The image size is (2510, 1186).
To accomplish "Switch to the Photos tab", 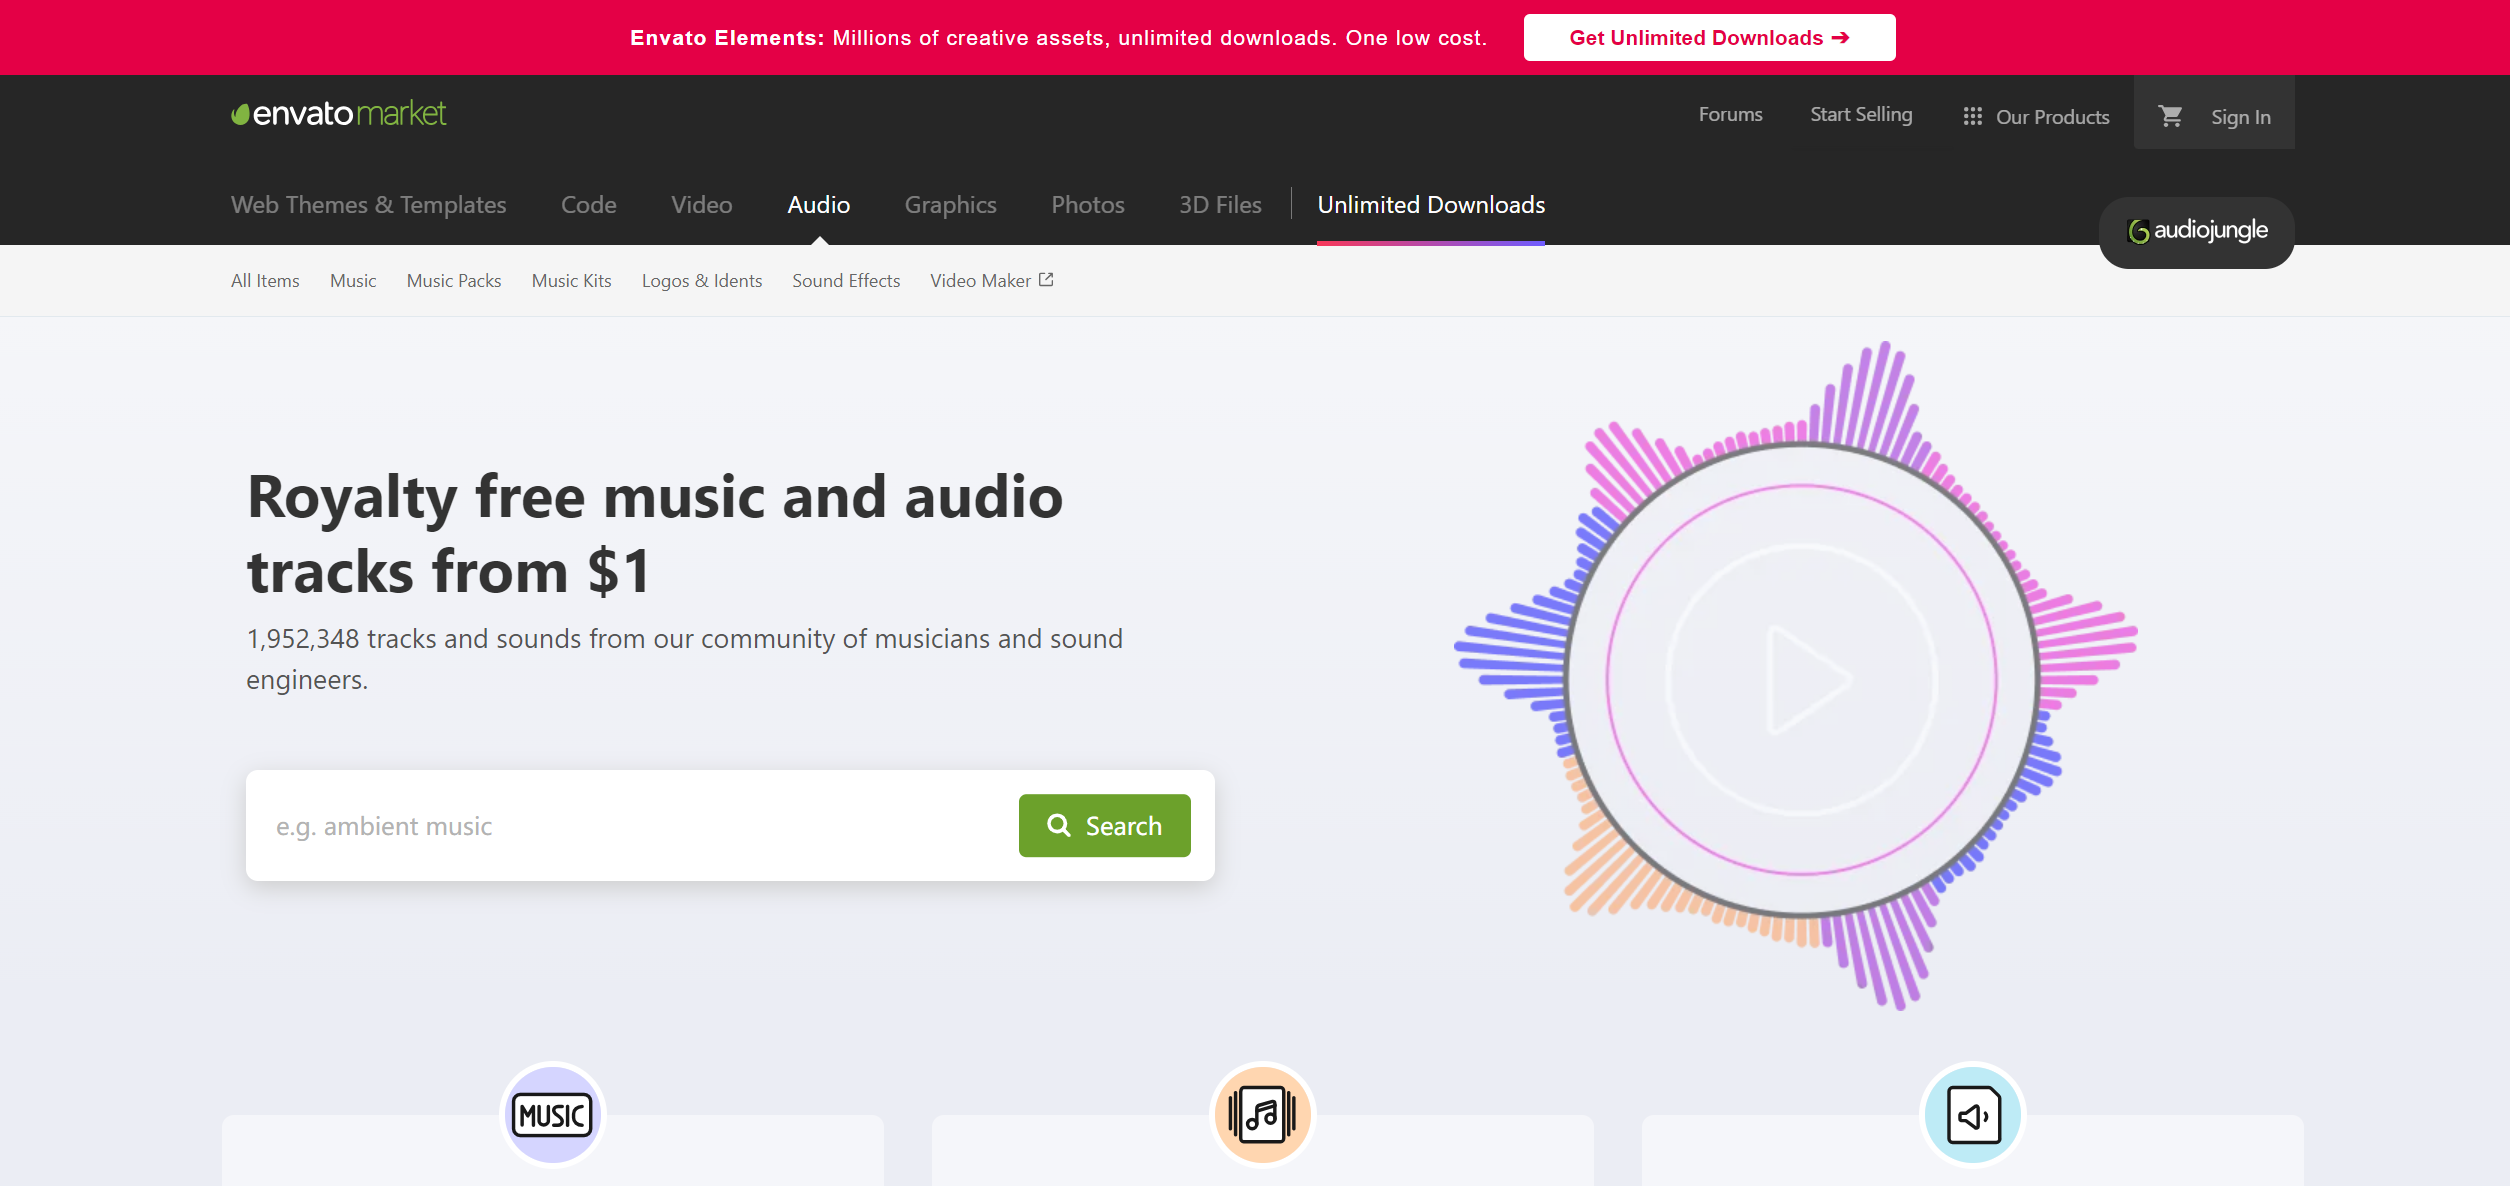I will point(1087,204).
